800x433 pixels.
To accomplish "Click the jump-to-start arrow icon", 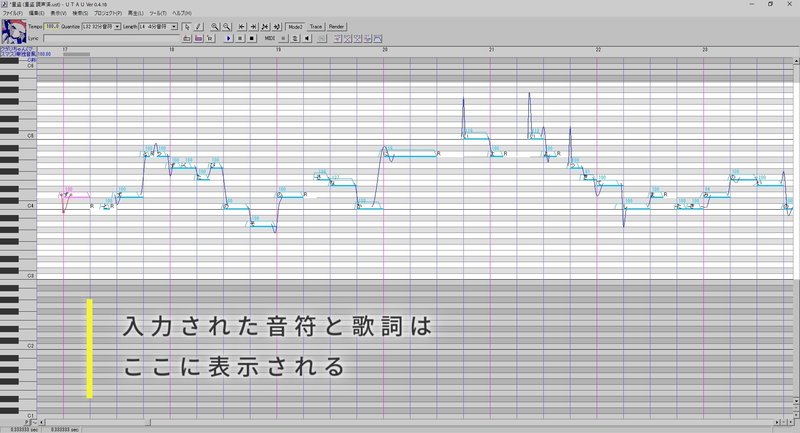I will (x=242, y=27).
